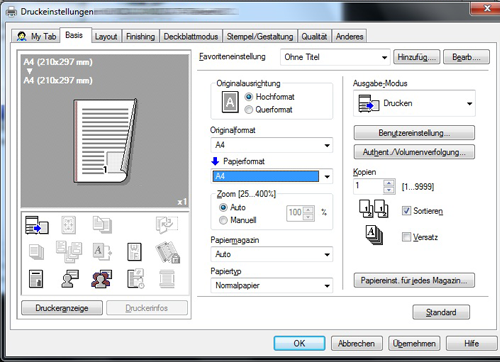Enable the Versatz checkbox

tap(406, 237)
